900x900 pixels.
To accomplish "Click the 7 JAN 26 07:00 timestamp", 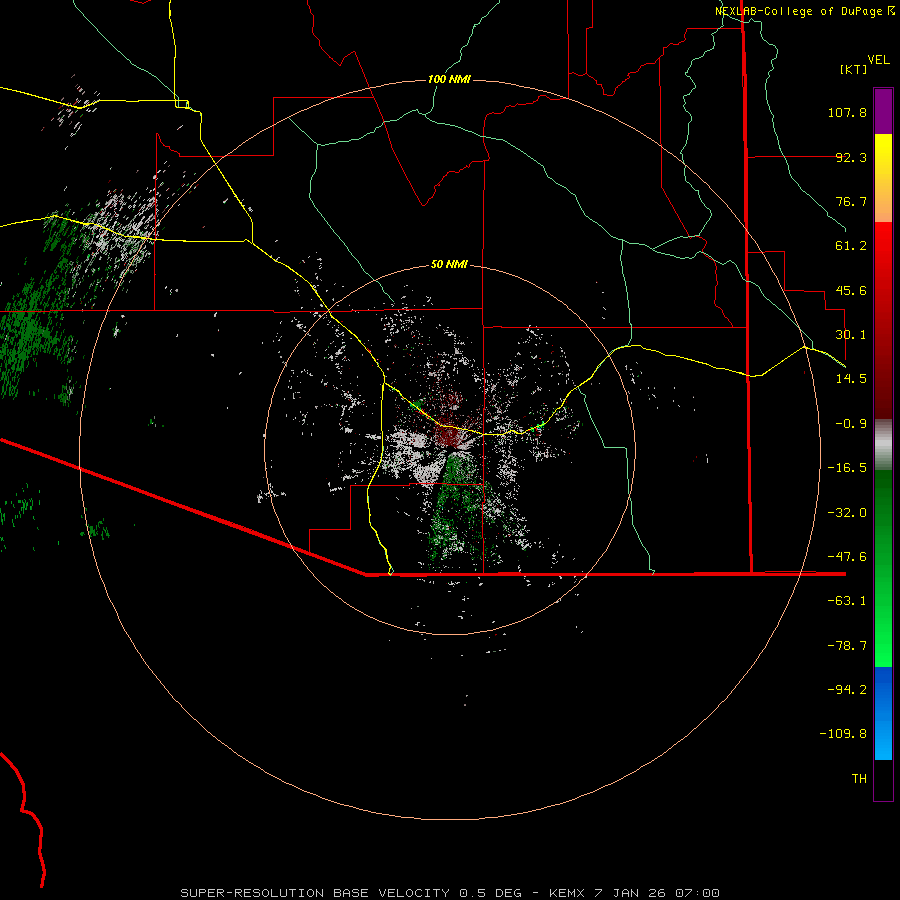I will (657, 893).
